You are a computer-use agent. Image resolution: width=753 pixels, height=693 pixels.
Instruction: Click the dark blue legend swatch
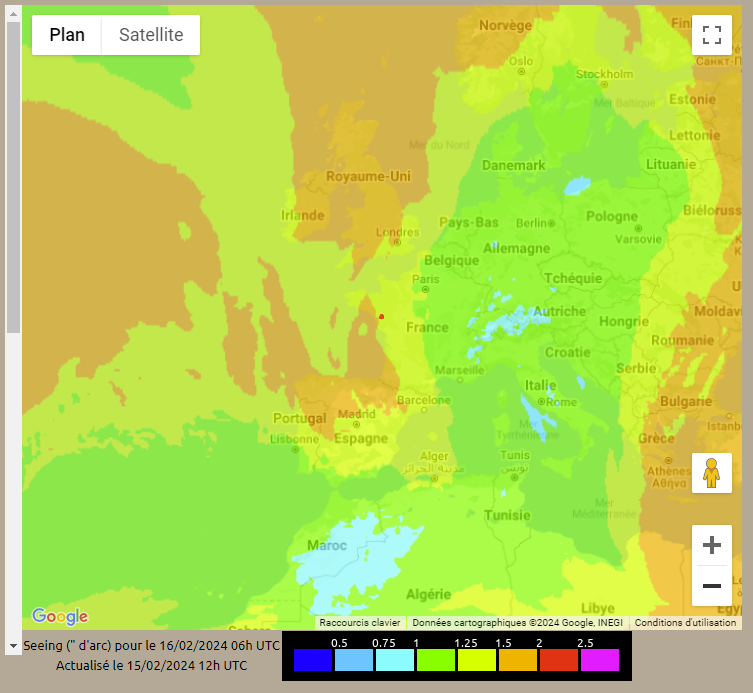[313, 660]
